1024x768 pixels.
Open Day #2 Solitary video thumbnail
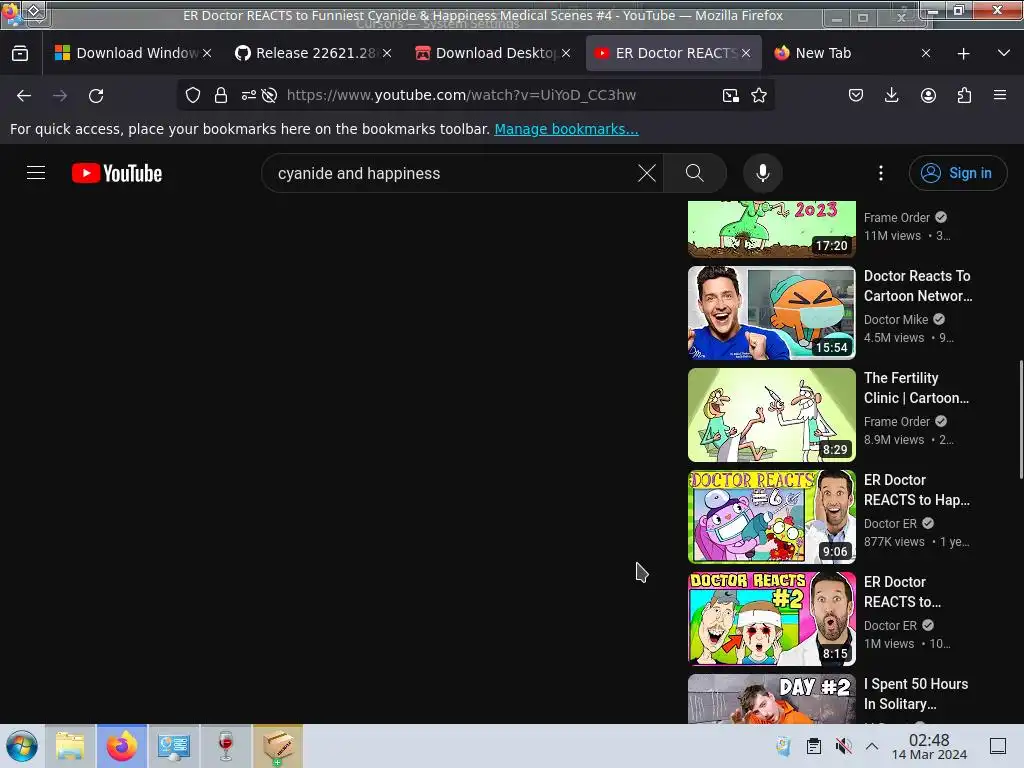coord(771,699)
